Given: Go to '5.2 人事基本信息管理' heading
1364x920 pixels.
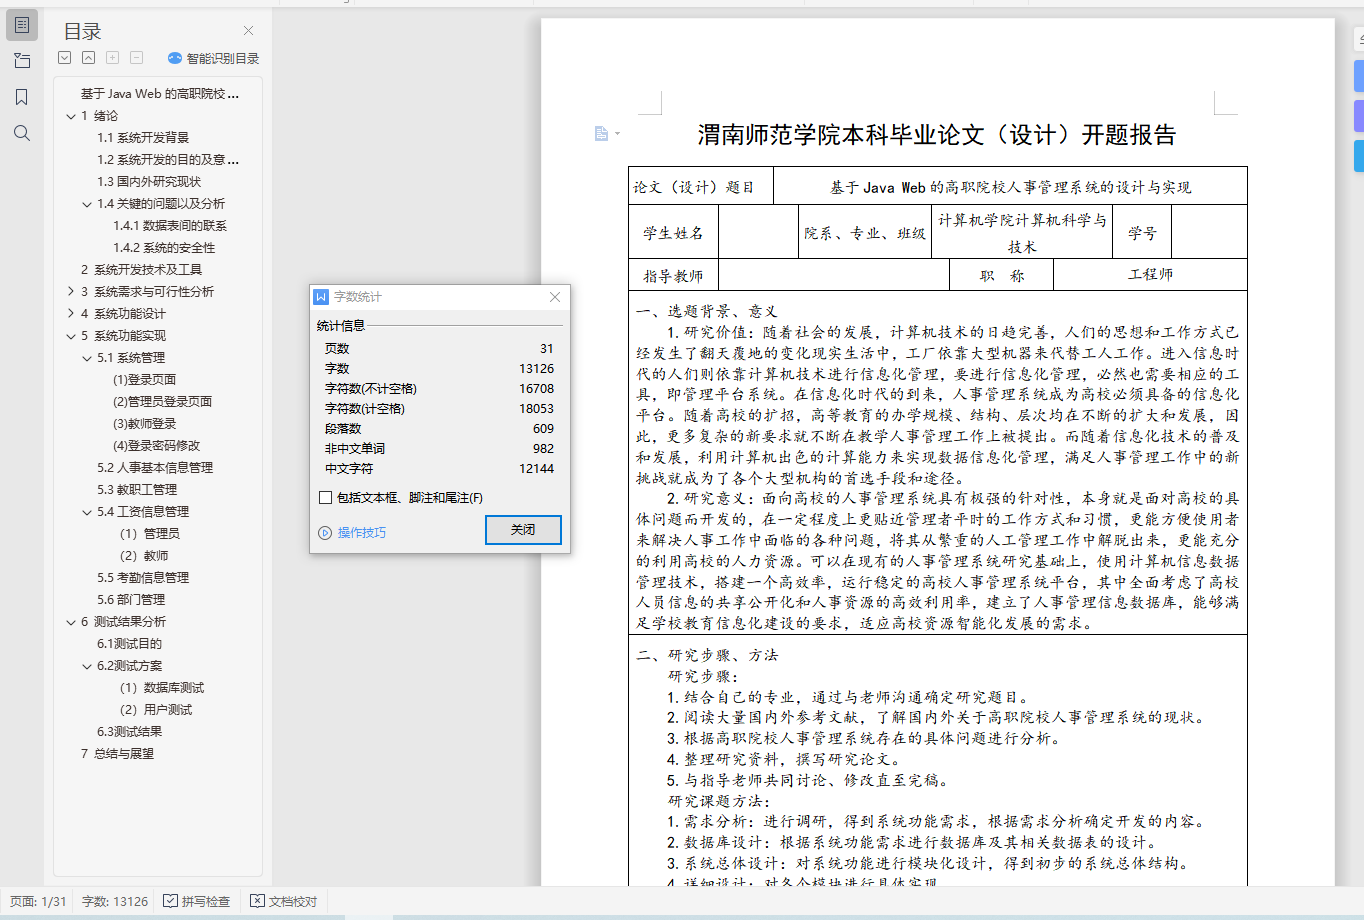Looking at the screenshot, I should click(x=155, y=468).
